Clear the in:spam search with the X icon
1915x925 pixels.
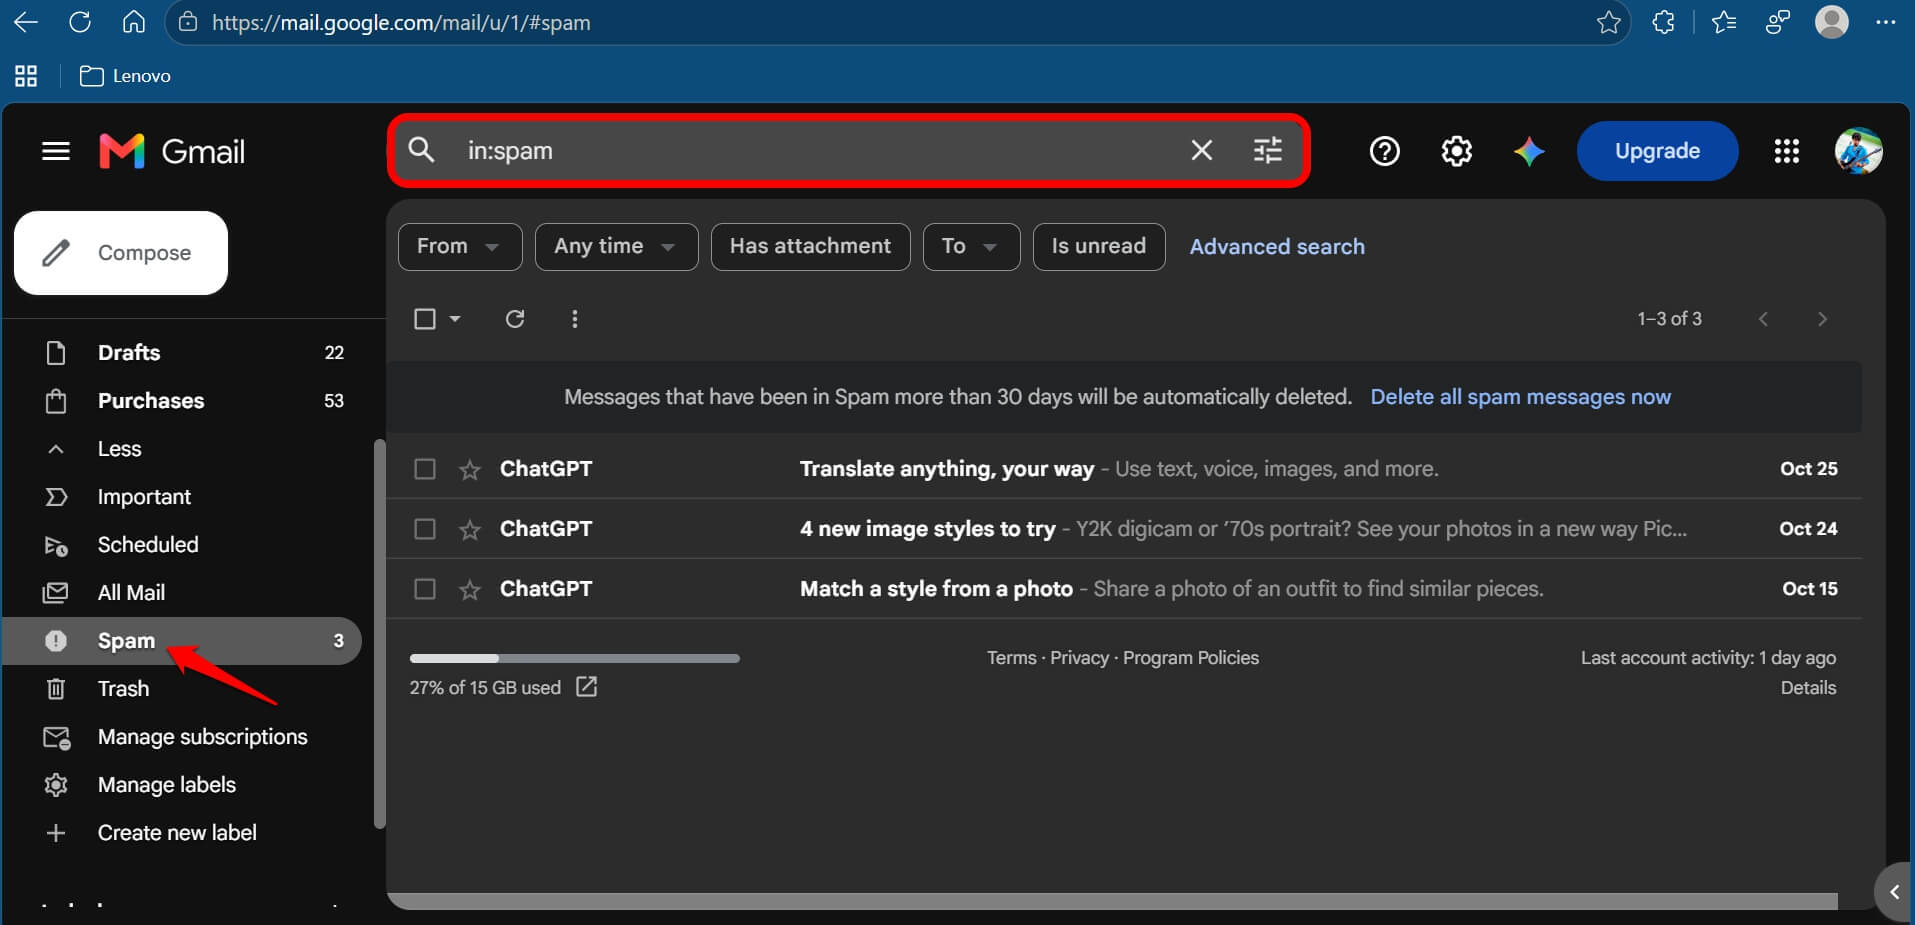click(1202, 150)
